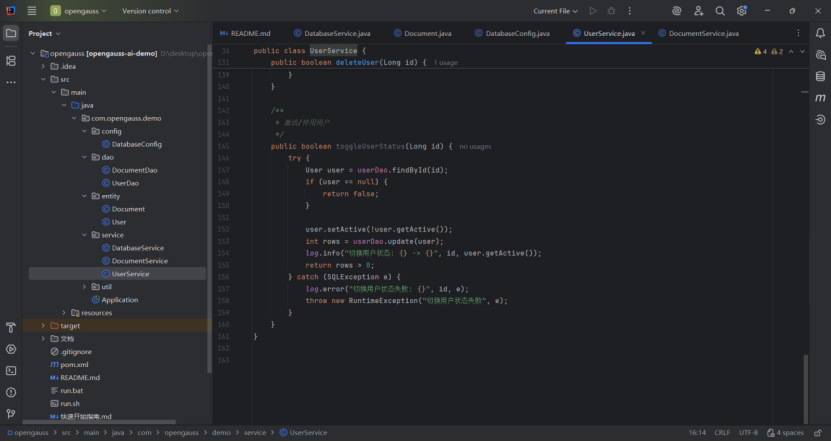This screenshot has width=831, height=442.
Task: Click the 1 usage hint for deleteUser
Action: click(445, 63)
